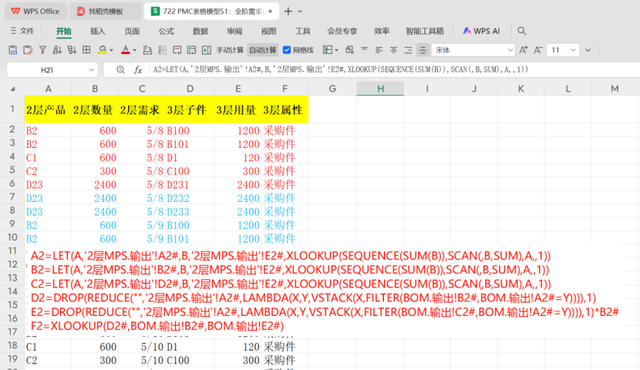Open the 文件 file menu

[x=22, y=31]
